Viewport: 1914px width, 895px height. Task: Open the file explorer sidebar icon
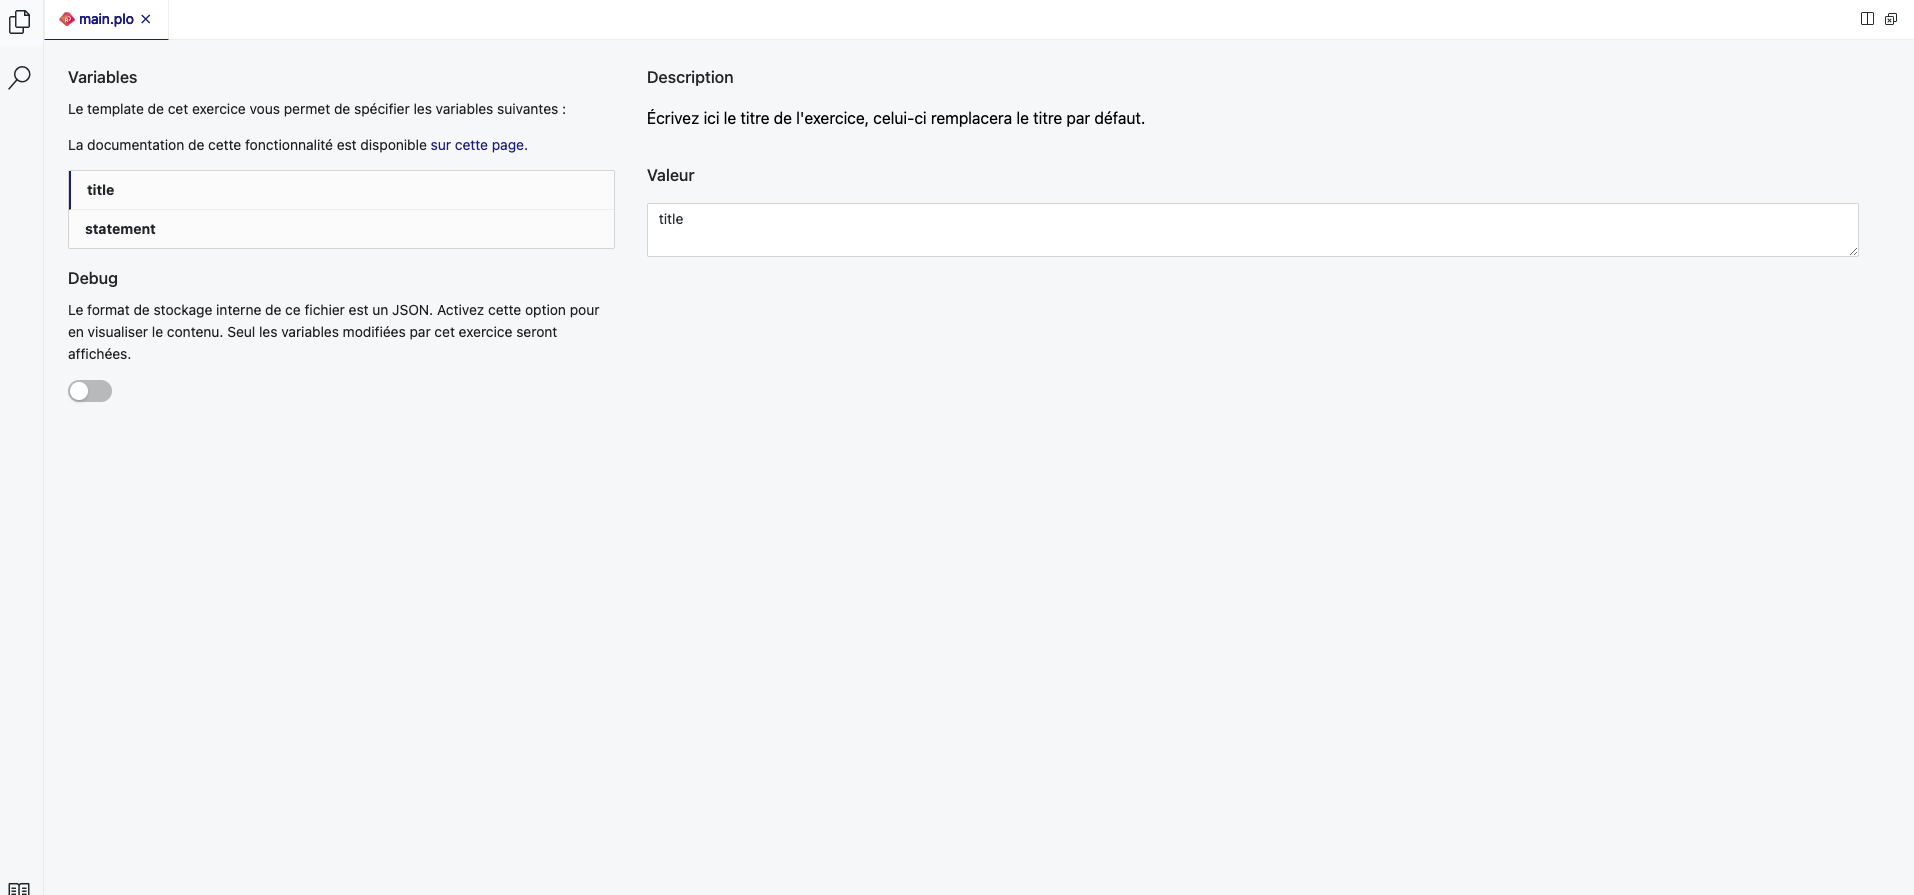click(19, 21)
